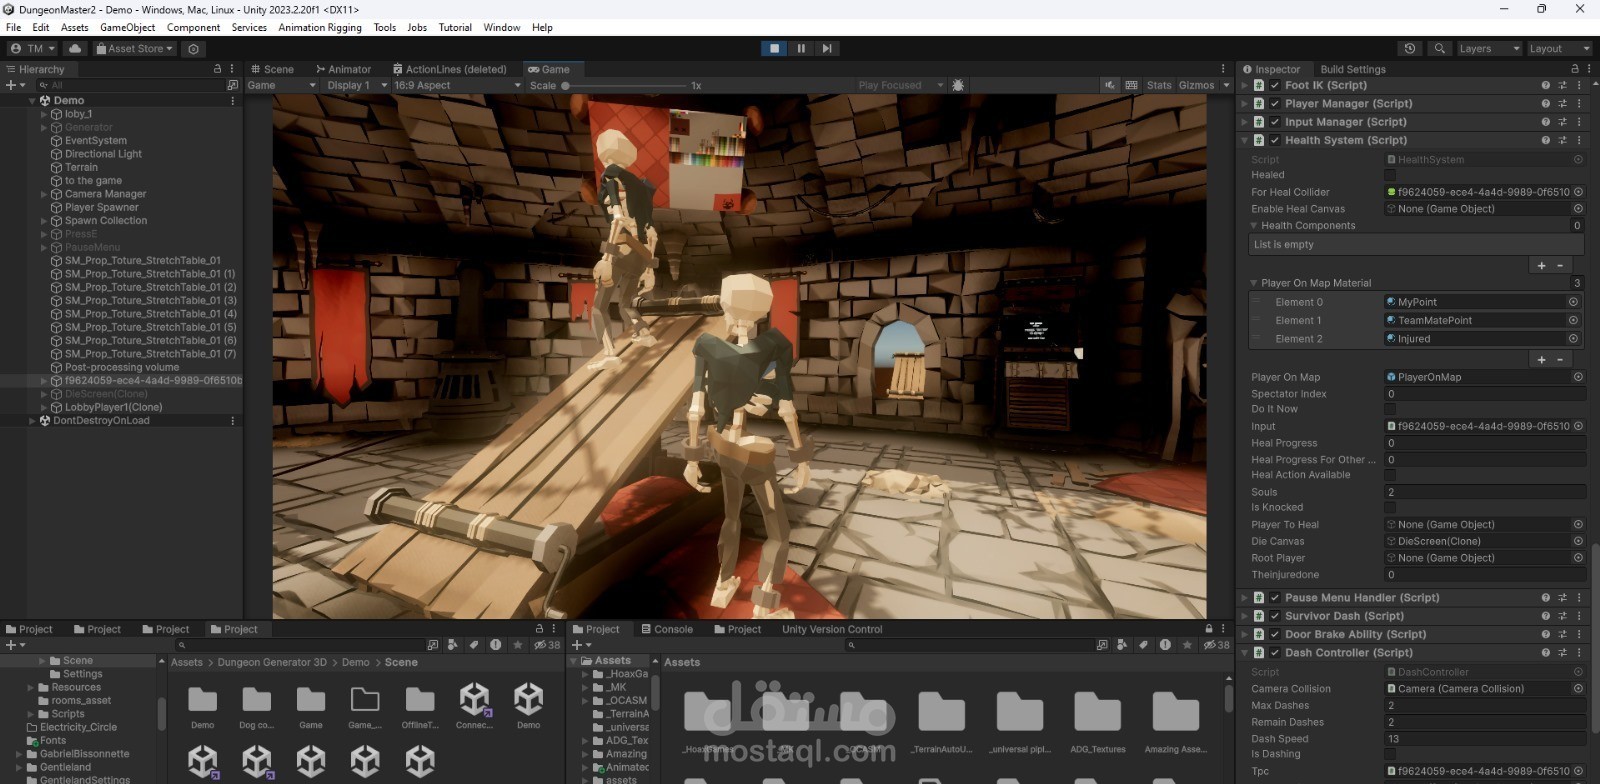
Task: Lock the Inspector panel
Action: click(1574, 69)
